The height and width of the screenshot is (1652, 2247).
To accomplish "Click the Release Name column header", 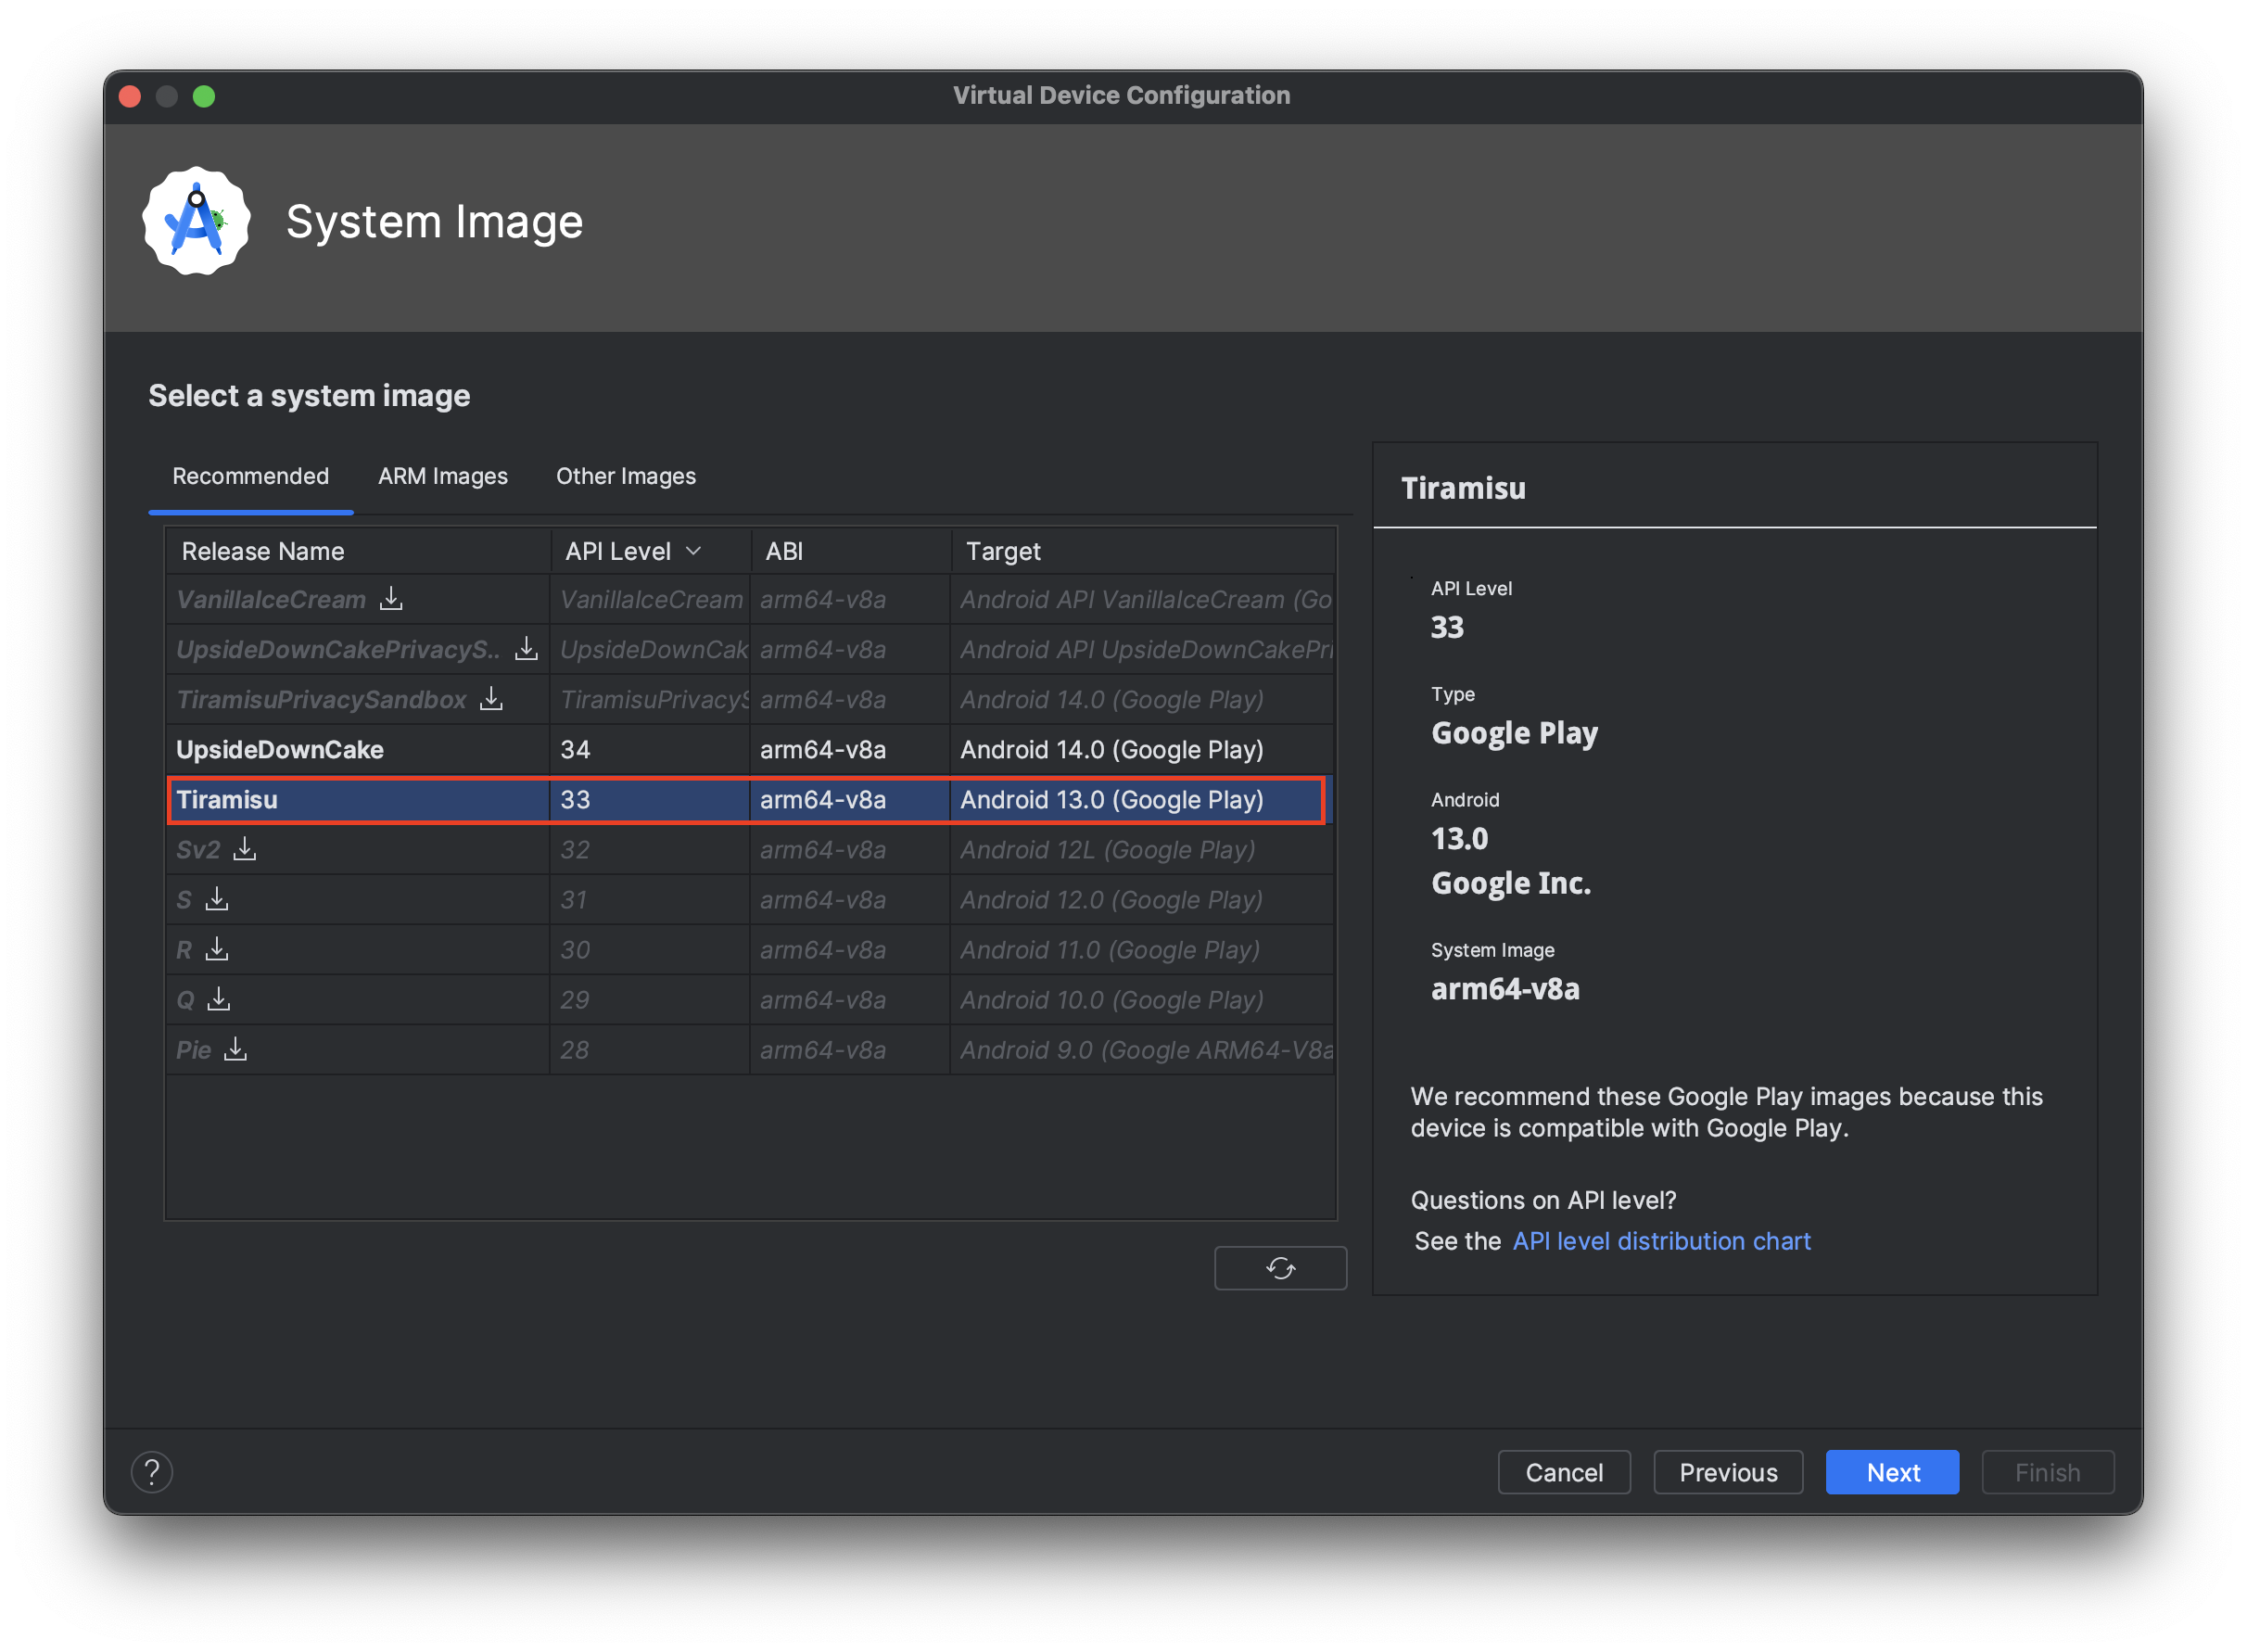I will [x=263, y=551].
